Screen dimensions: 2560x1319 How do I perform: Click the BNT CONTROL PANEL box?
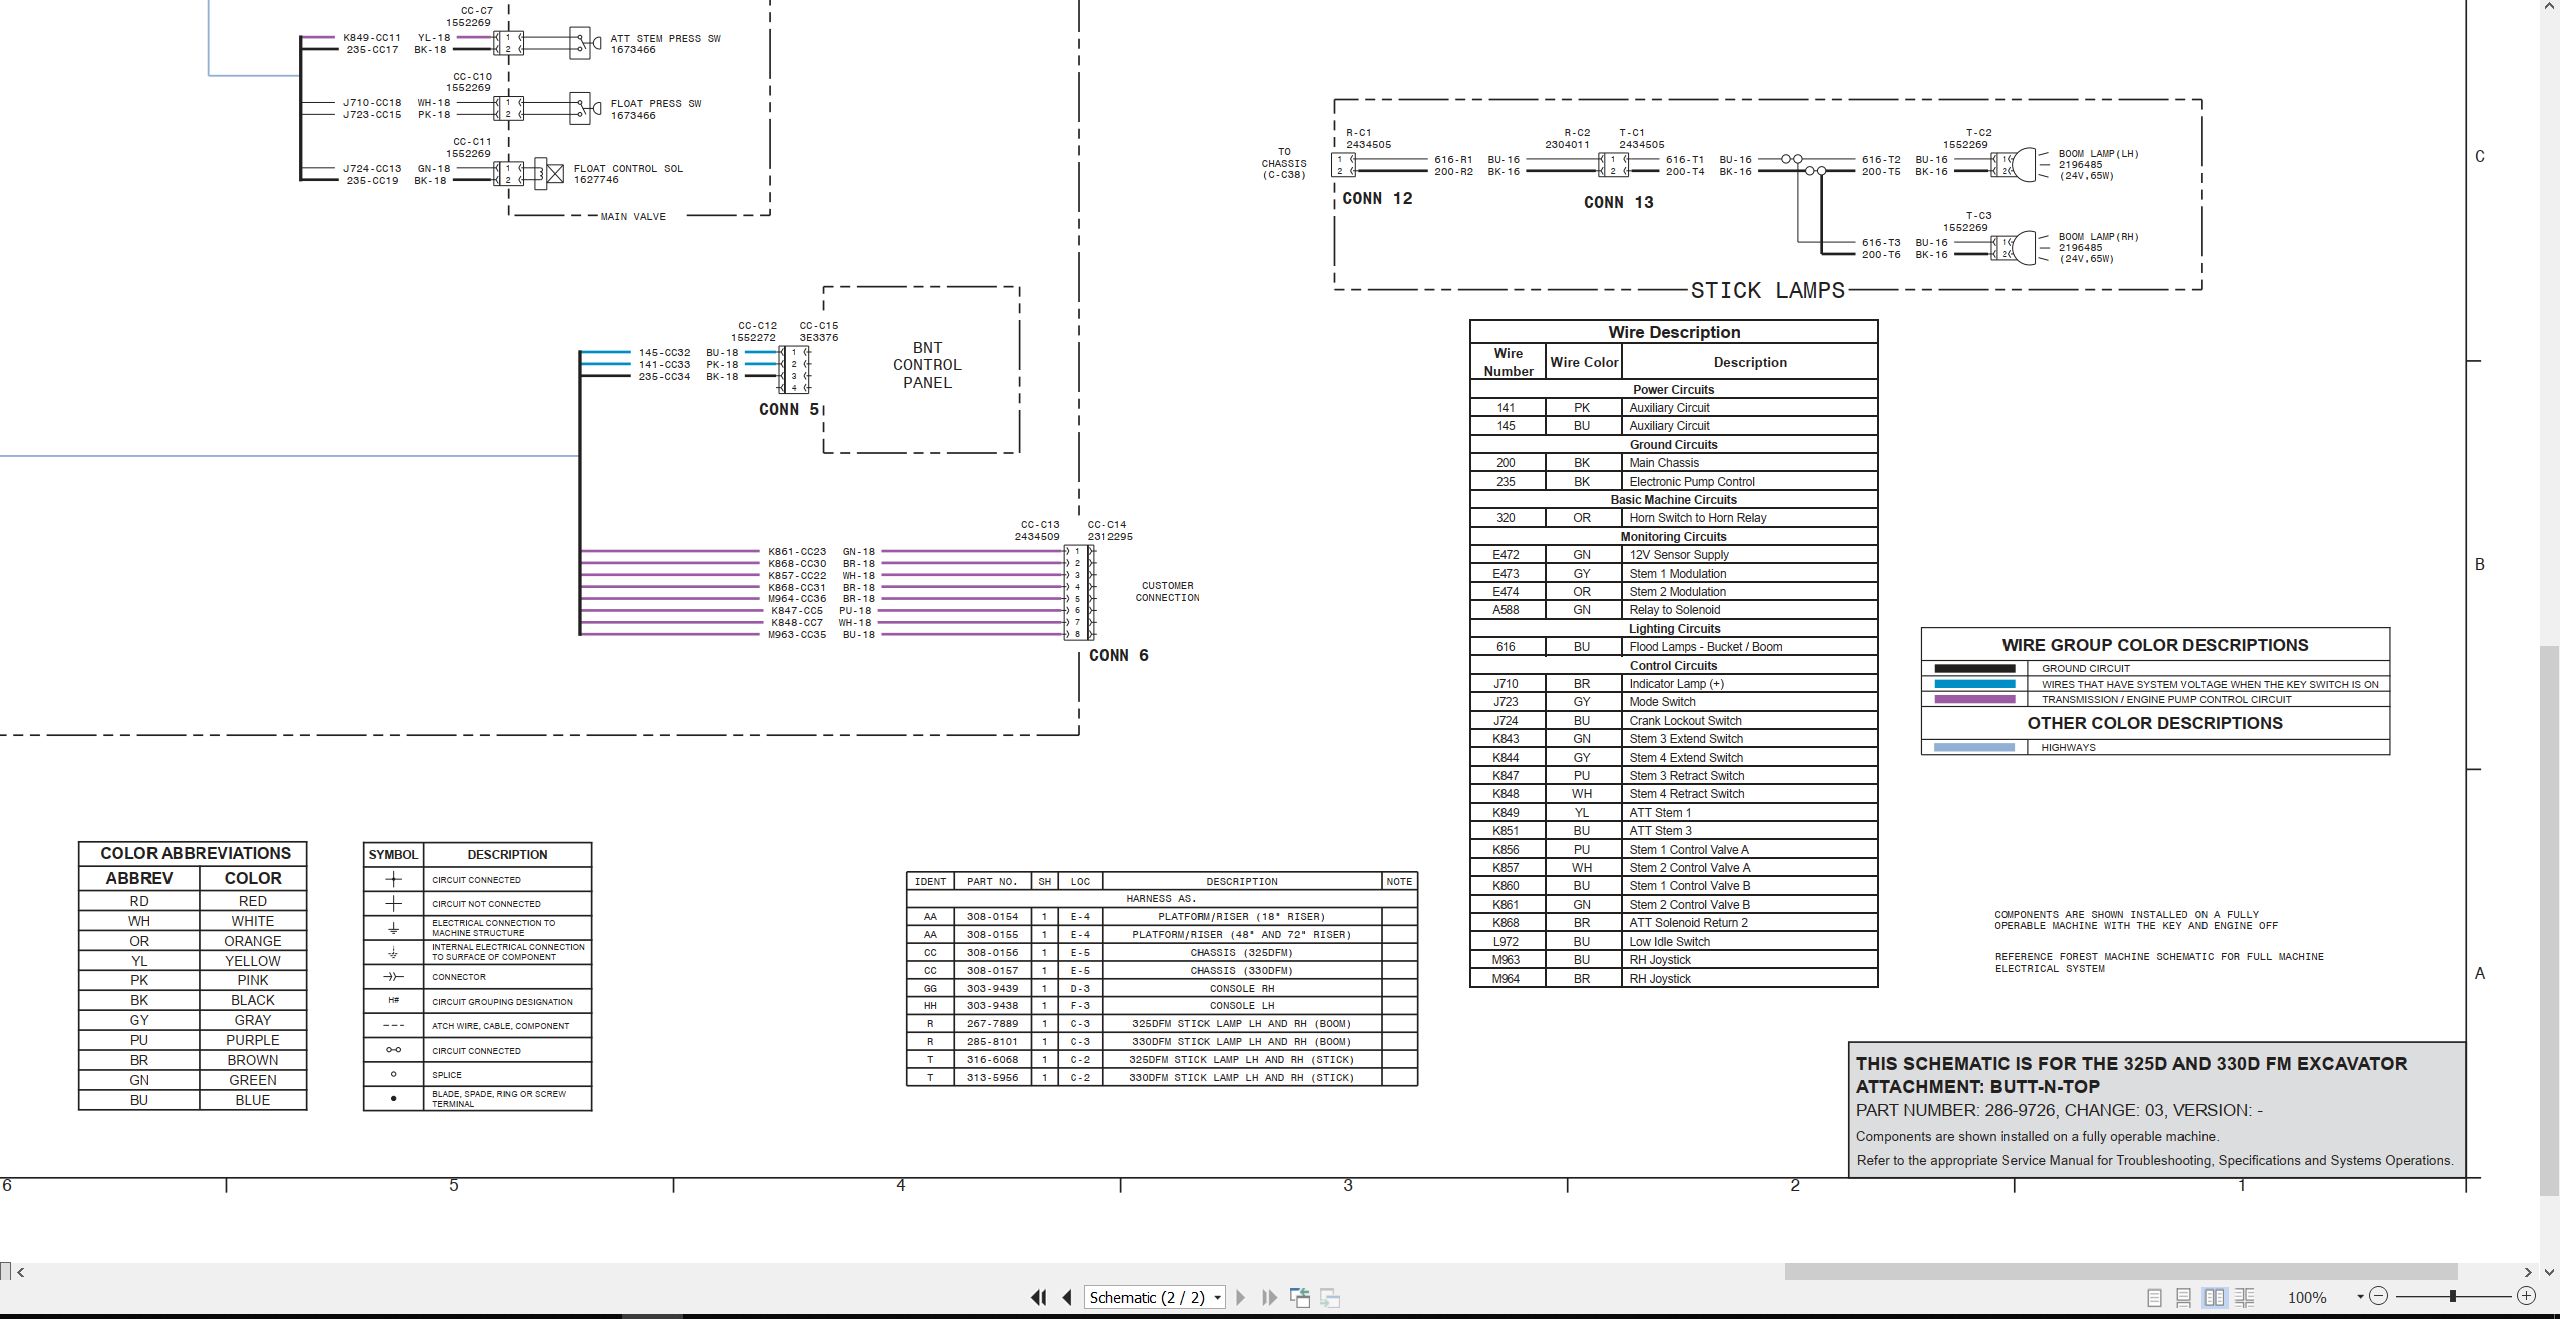pos(921,369)
